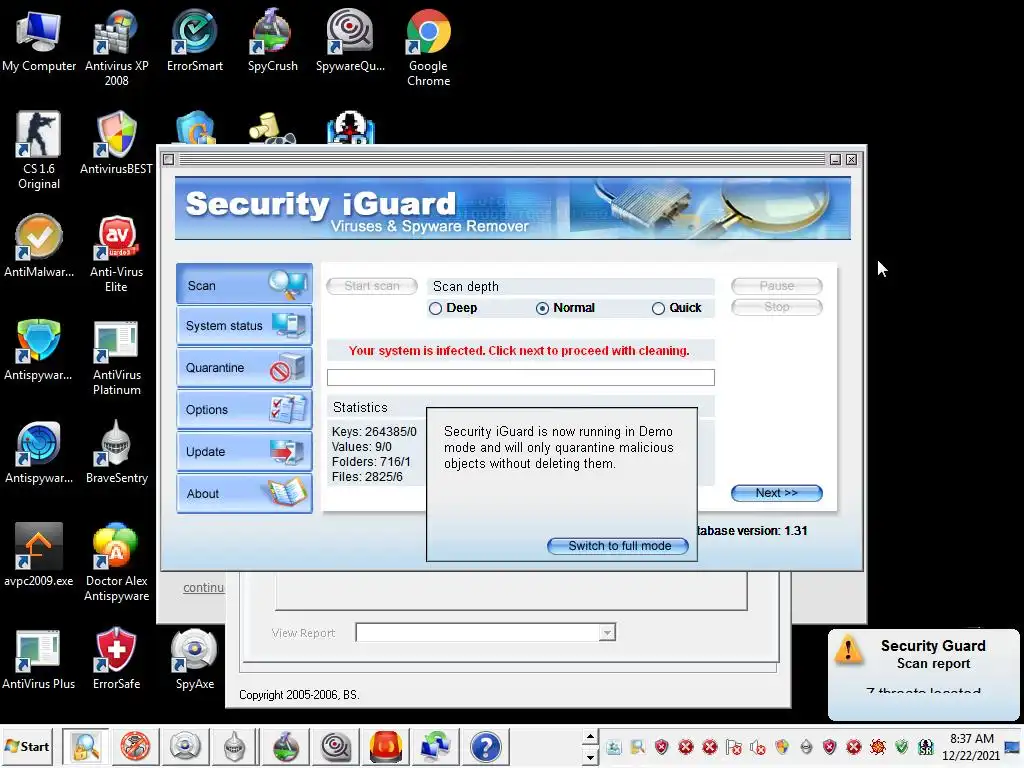Launch SpyCrush desktop shortcut
The image size is (1024, 768).
(x=272, y=40)
